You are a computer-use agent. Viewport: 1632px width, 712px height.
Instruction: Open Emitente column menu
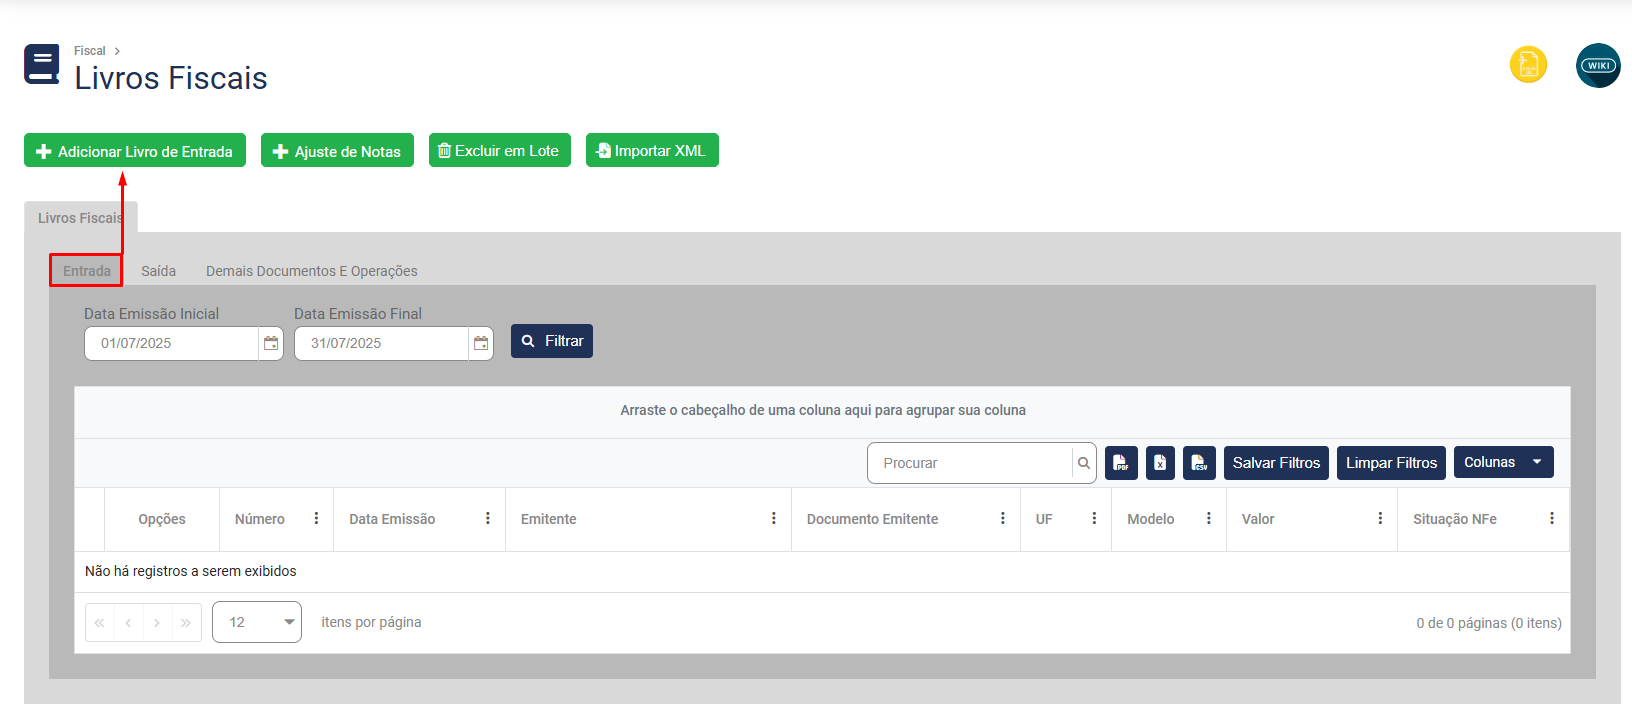pos(774,519)
